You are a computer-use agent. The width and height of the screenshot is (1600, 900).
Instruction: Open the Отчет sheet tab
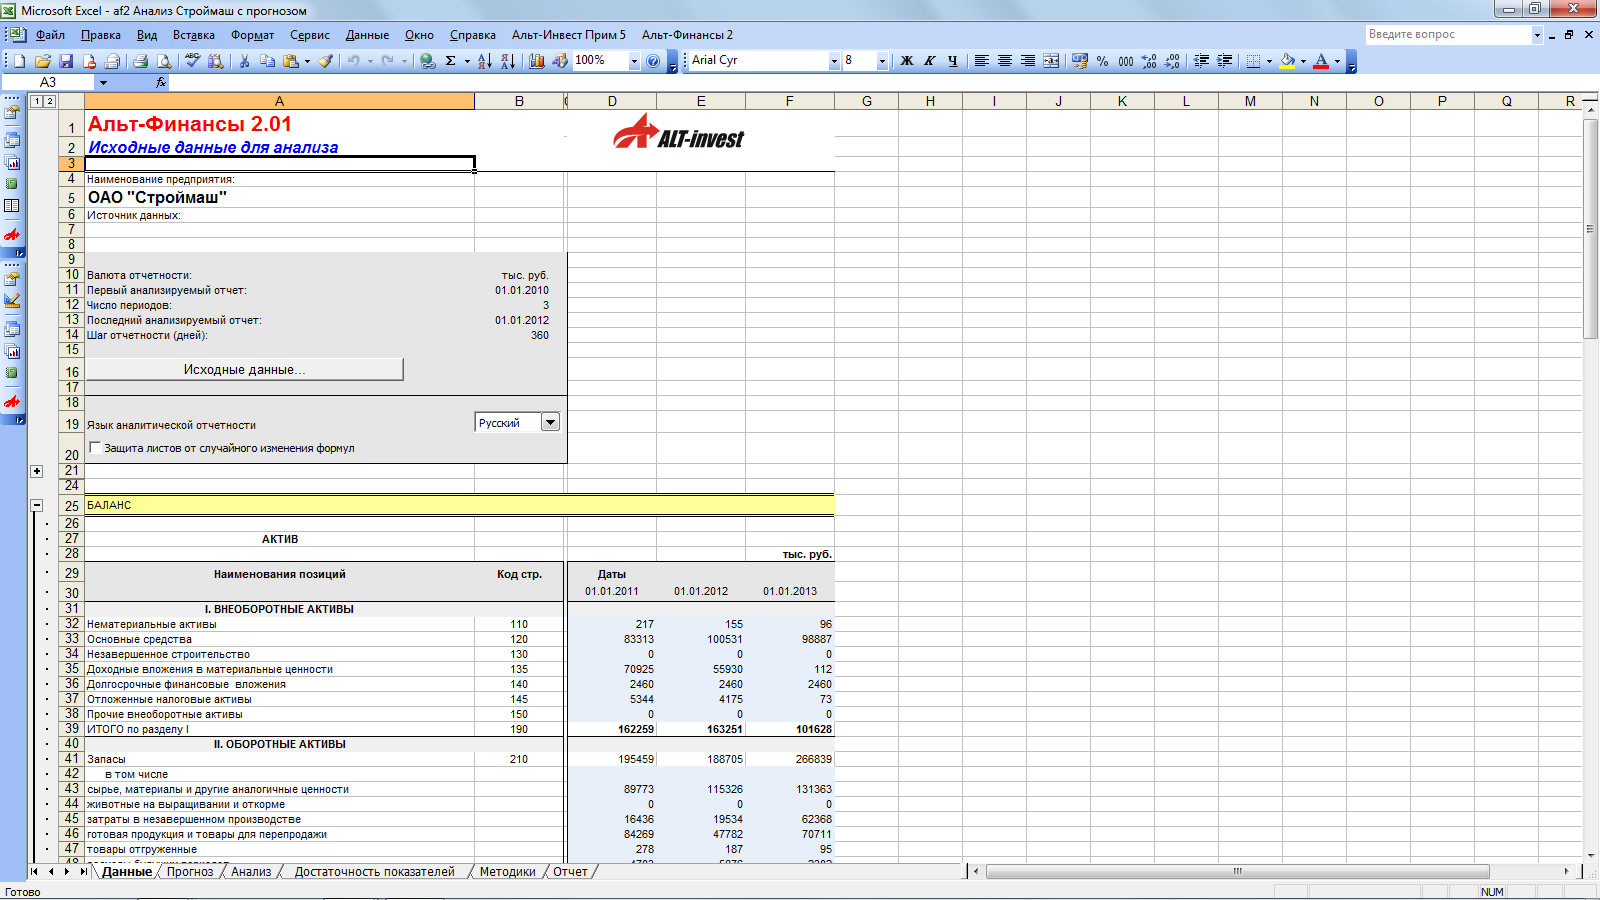[x=570, y=872]
